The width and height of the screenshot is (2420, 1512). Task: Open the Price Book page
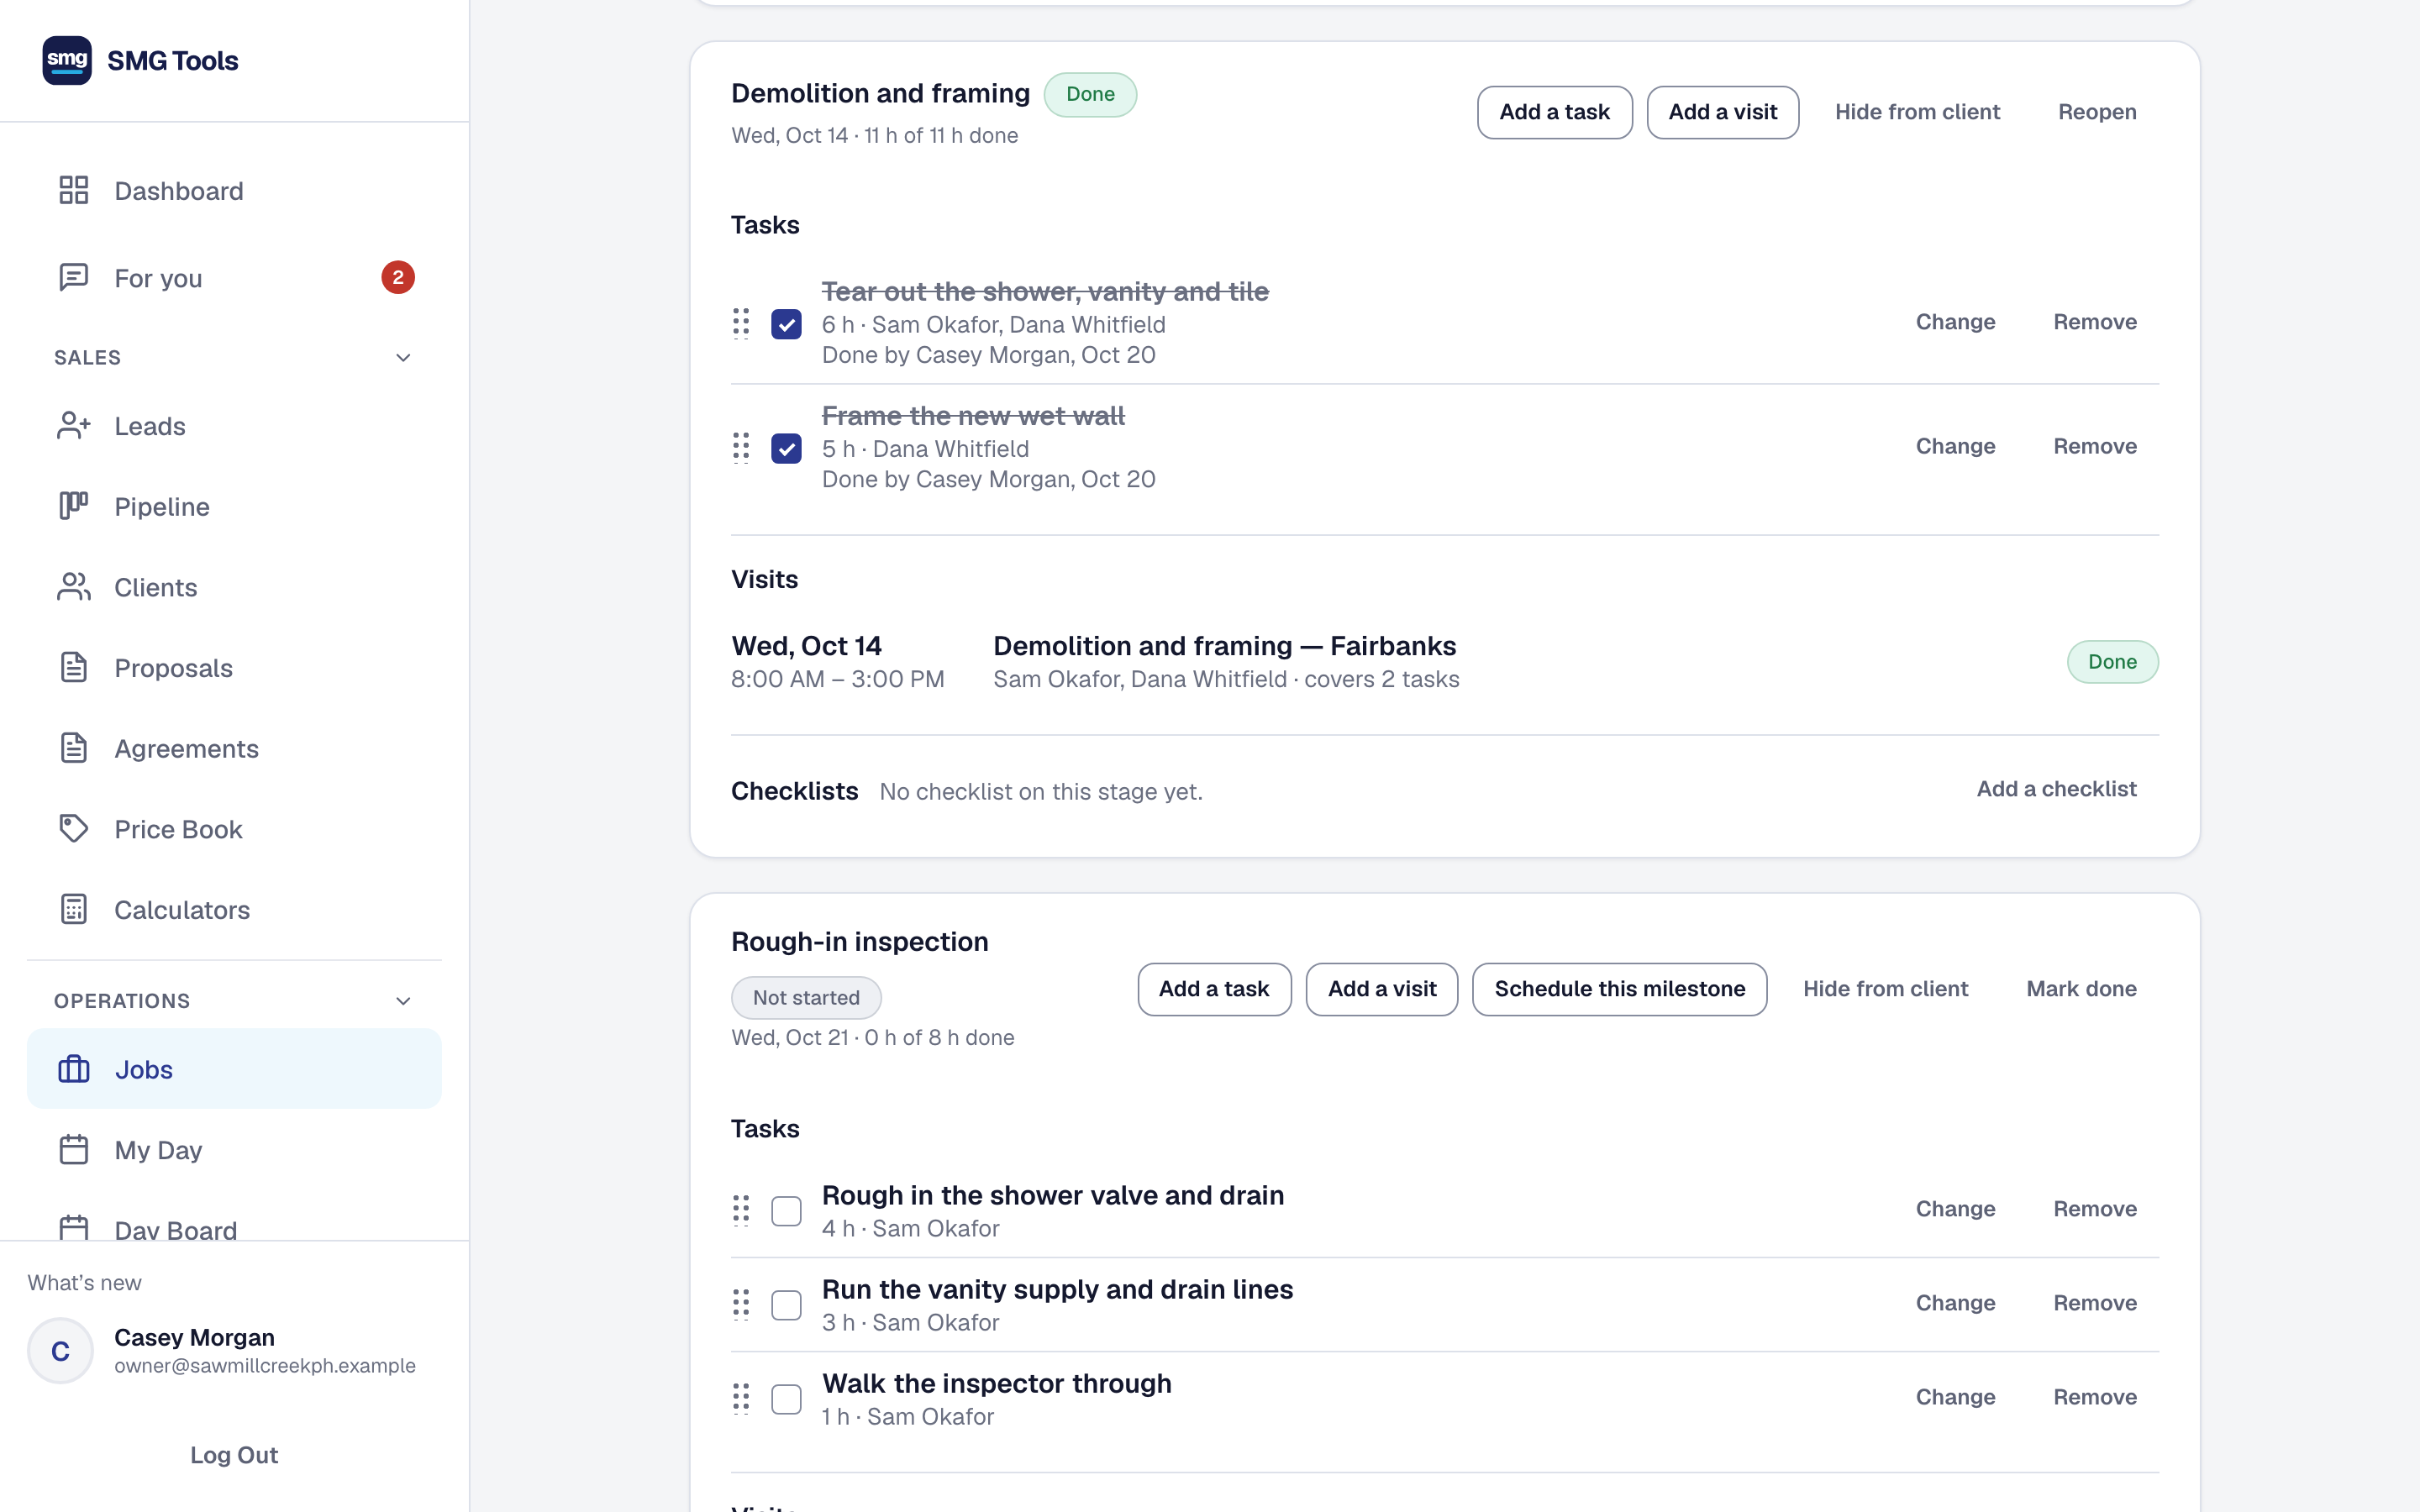pos(234,829)
